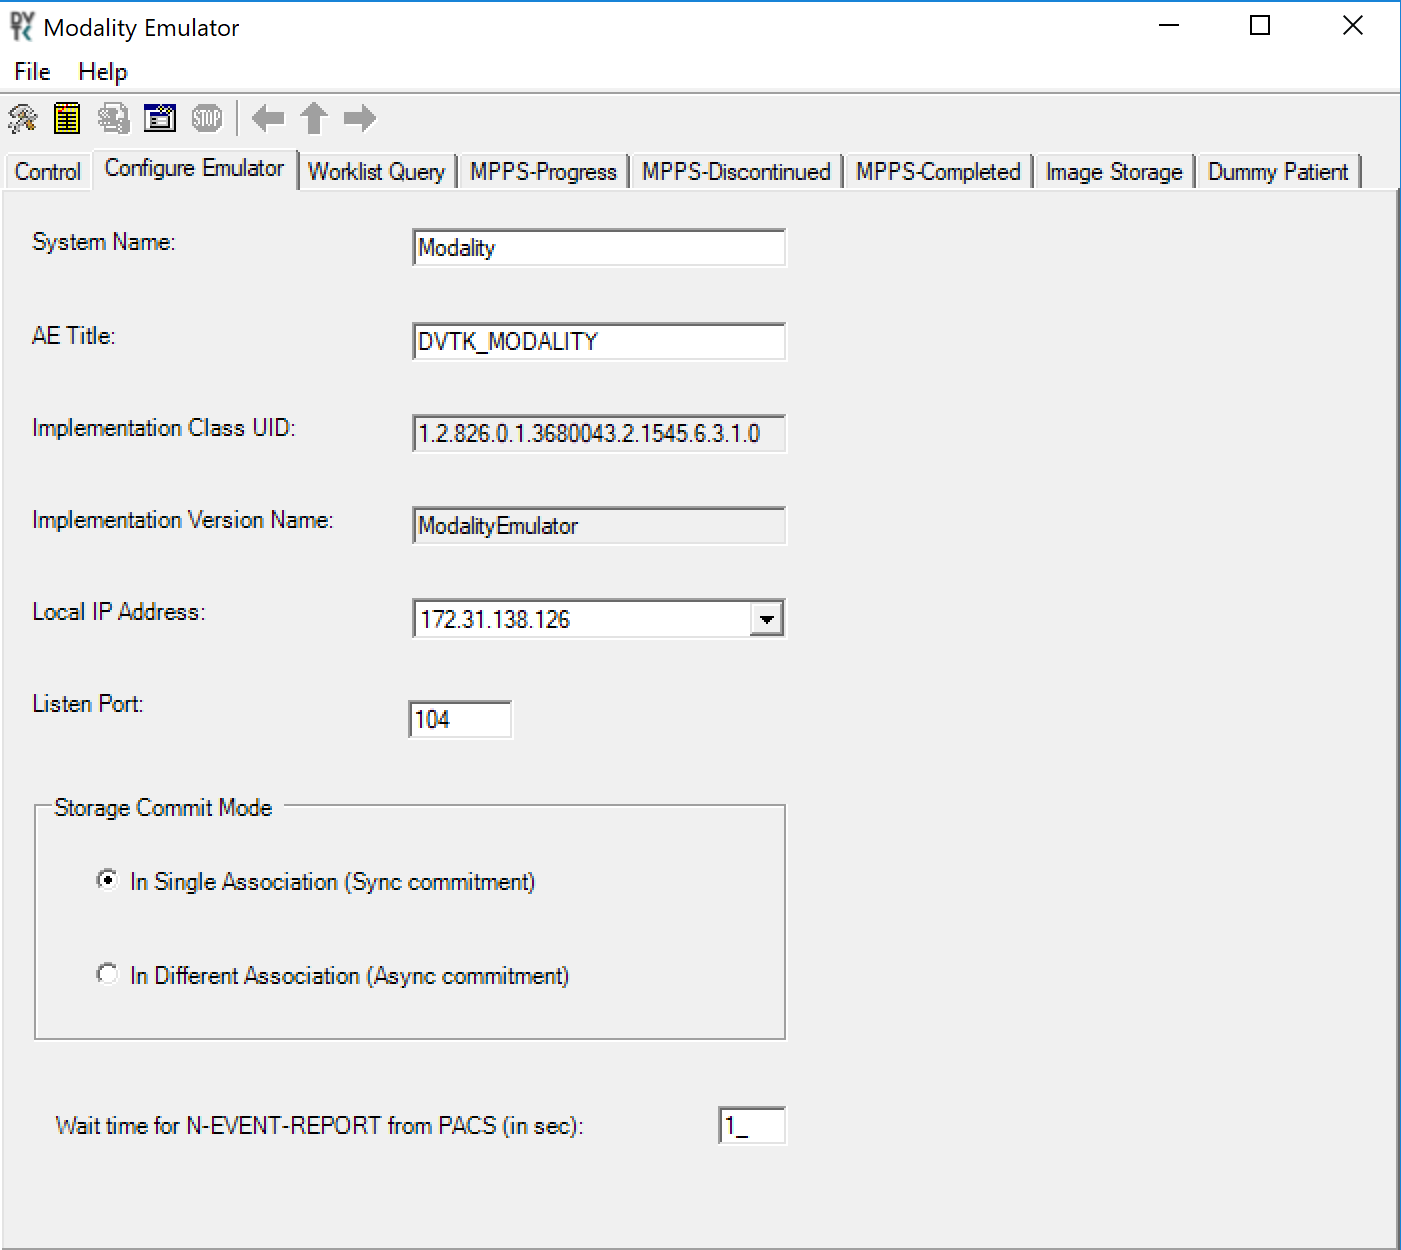Switch to the Worklist Query tab
This screenshot has height=1250, width=1401.
[x=377, y=171]
